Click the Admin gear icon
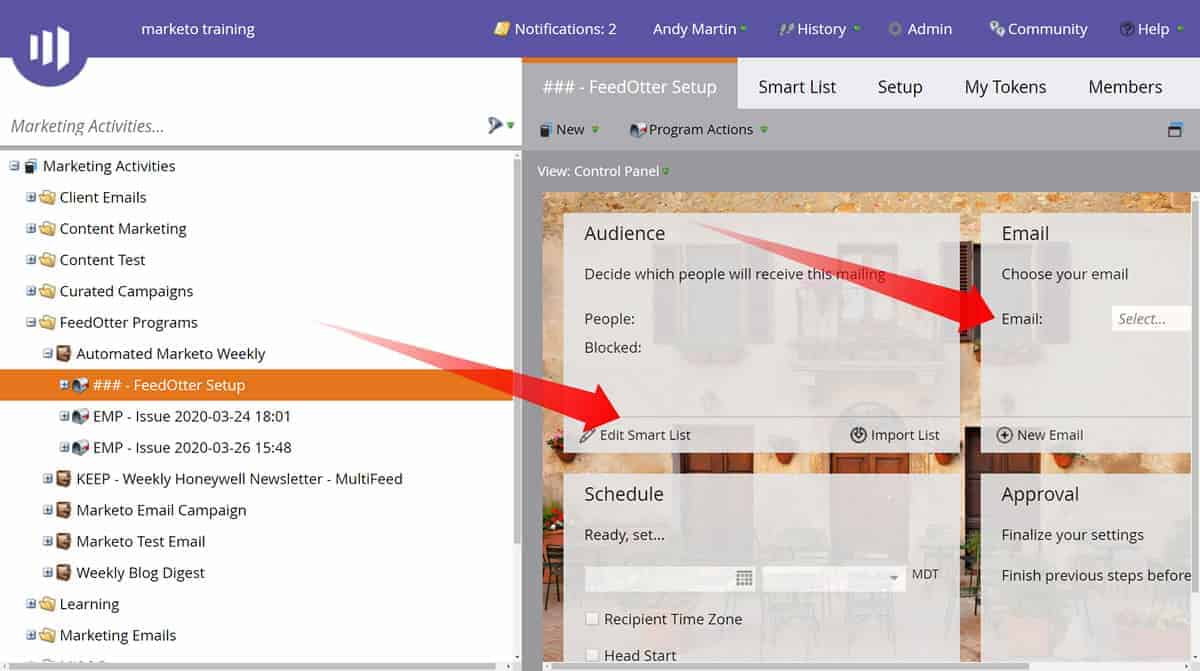 [895, 29]
